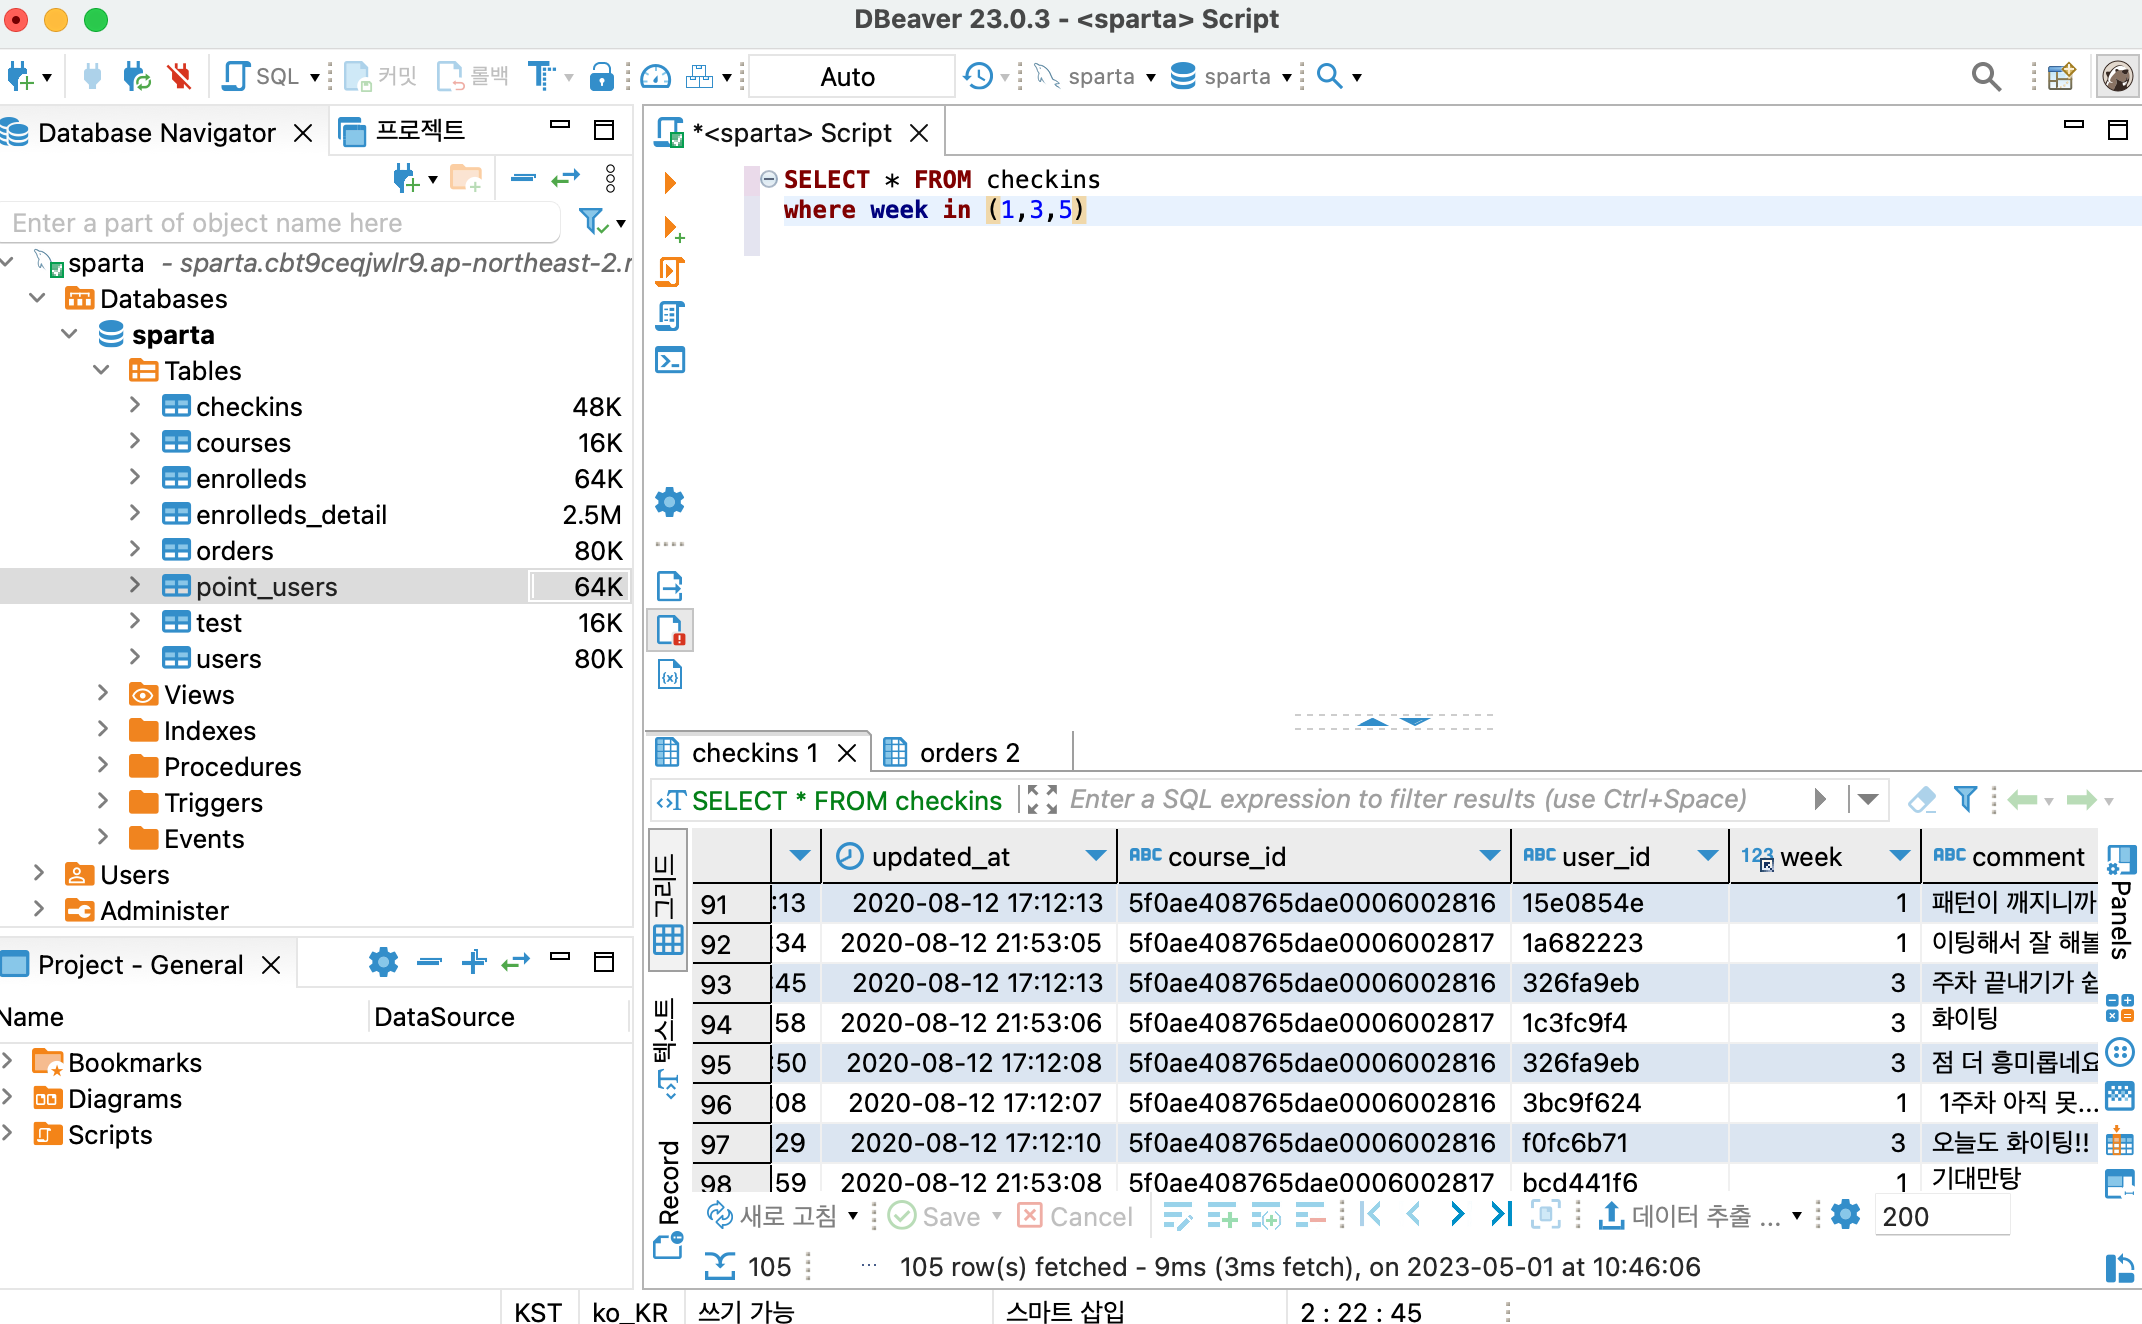Open the course_id column sort dropdown

1490,856
